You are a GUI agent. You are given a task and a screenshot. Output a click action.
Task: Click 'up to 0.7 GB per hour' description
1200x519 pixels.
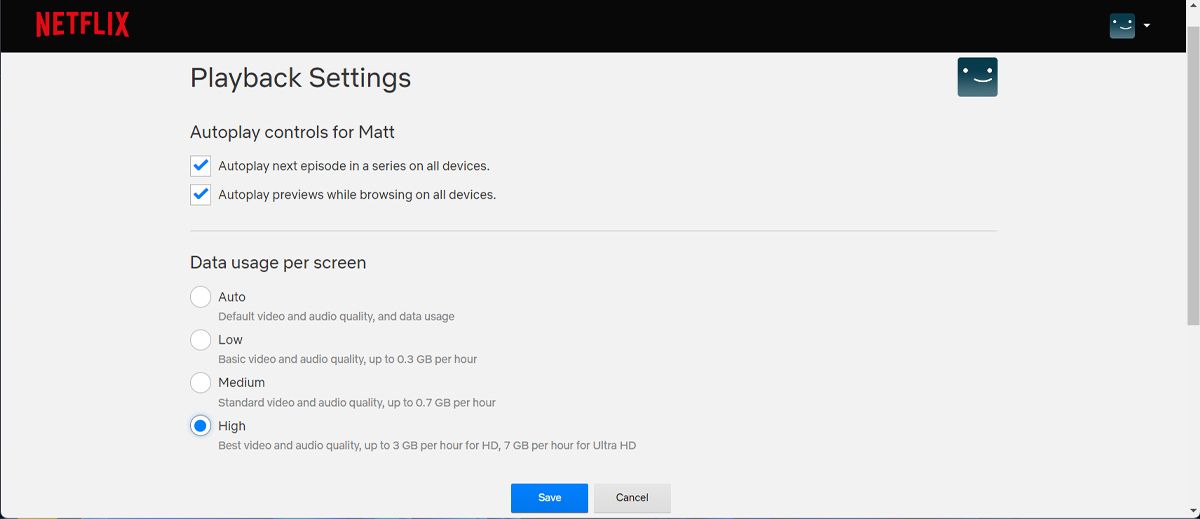click(440, 402)
